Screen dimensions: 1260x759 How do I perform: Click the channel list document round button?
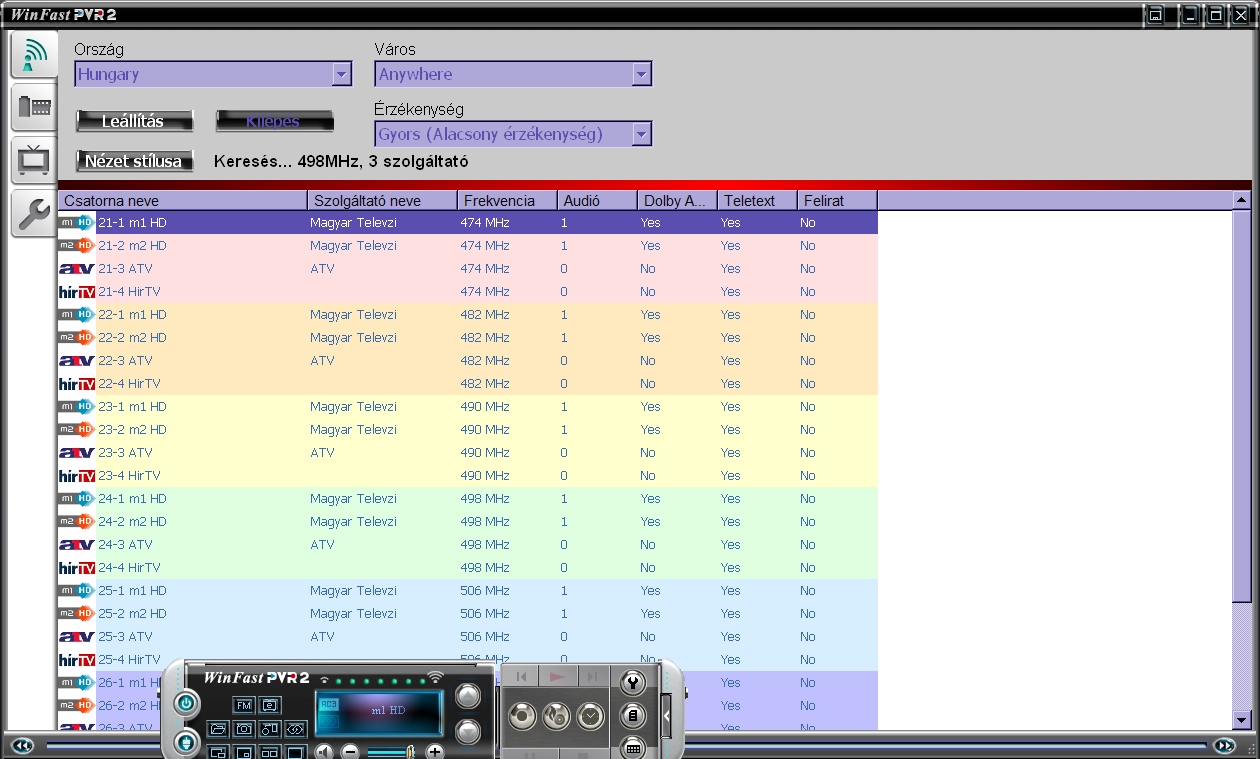632,716
